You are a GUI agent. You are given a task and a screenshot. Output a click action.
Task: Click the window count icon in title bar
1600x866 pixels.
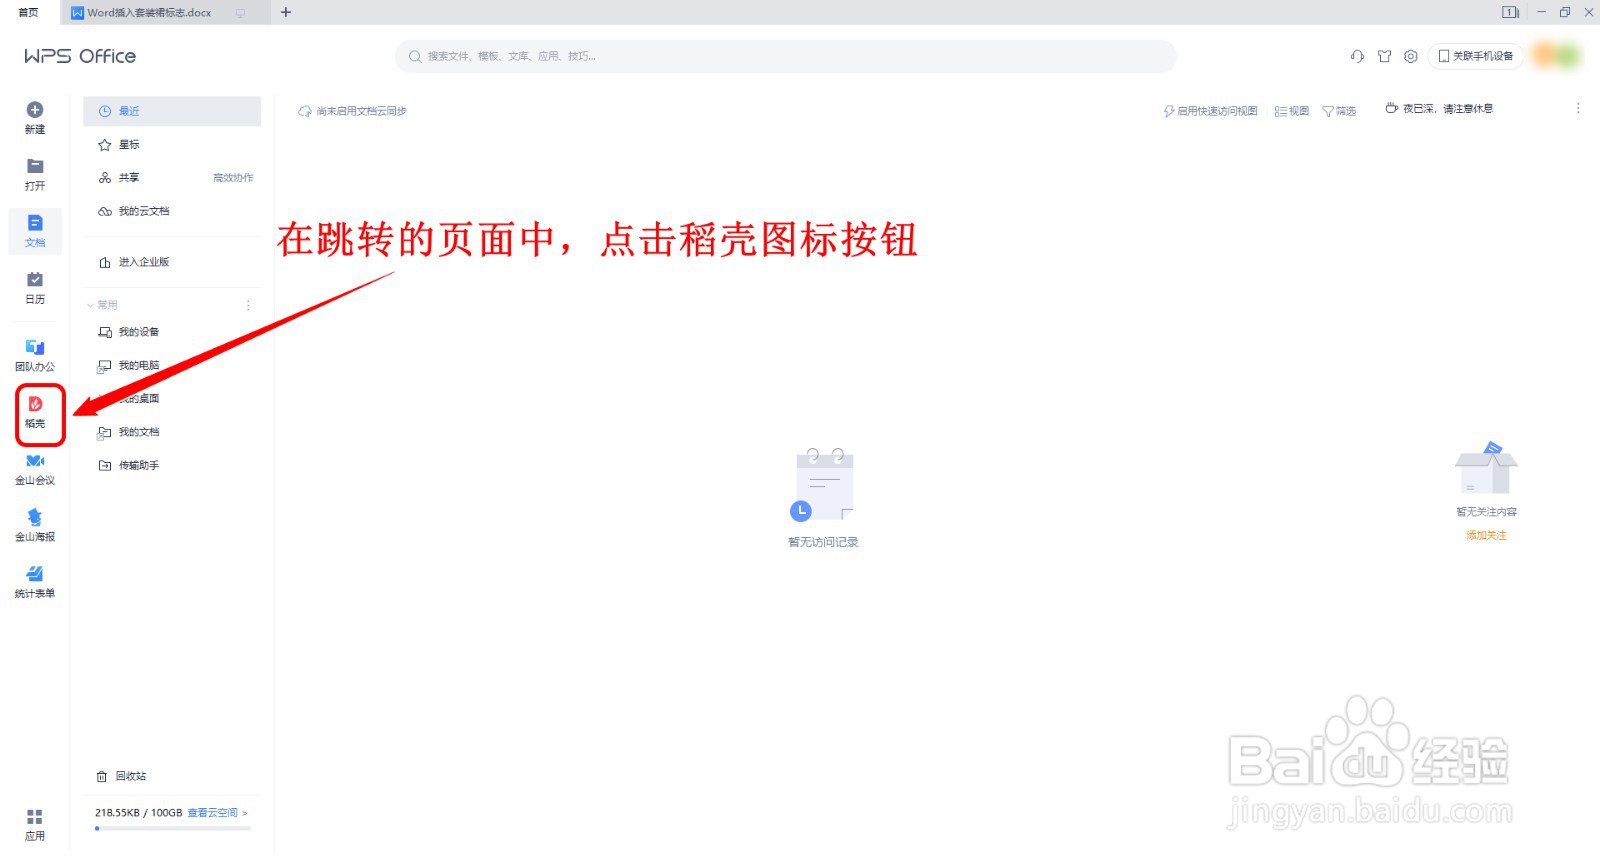click(1510, 12)
